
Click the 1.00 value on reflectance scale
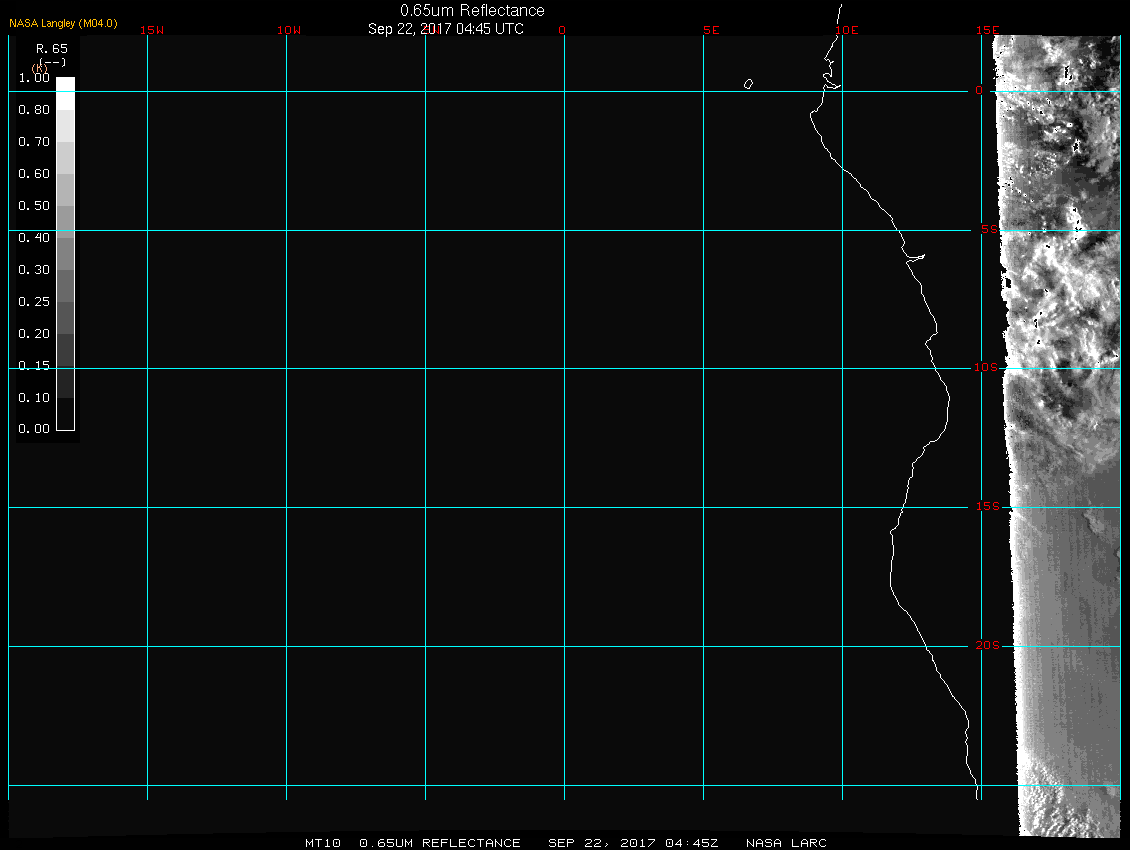tap(34, 78)
